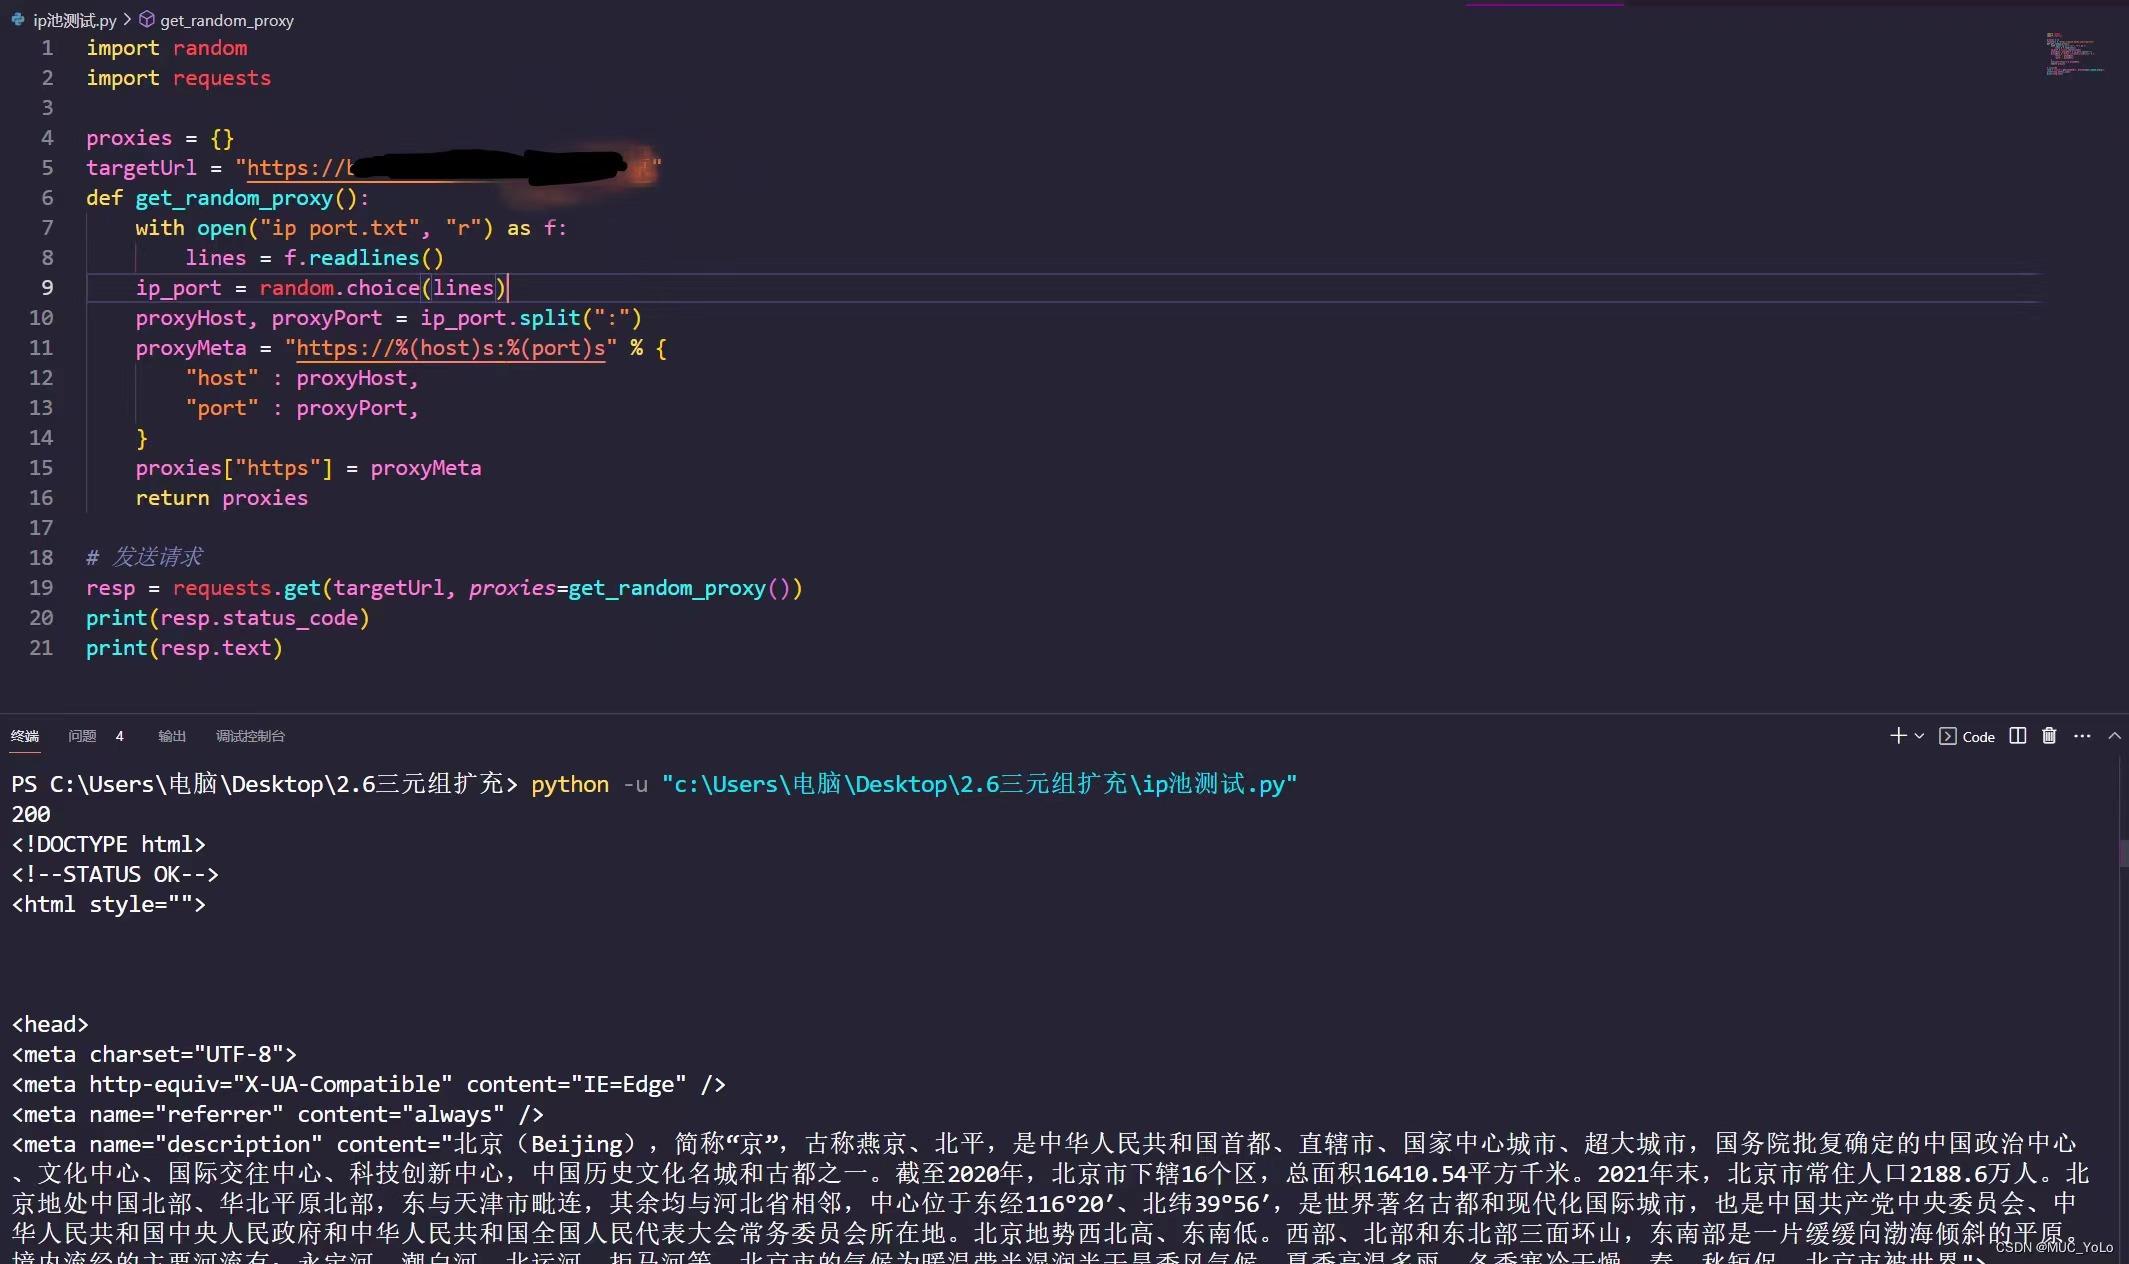Click the 'Code' terminal name label
This screenshot has height=1264, width=2129.
pos(1978,737)
